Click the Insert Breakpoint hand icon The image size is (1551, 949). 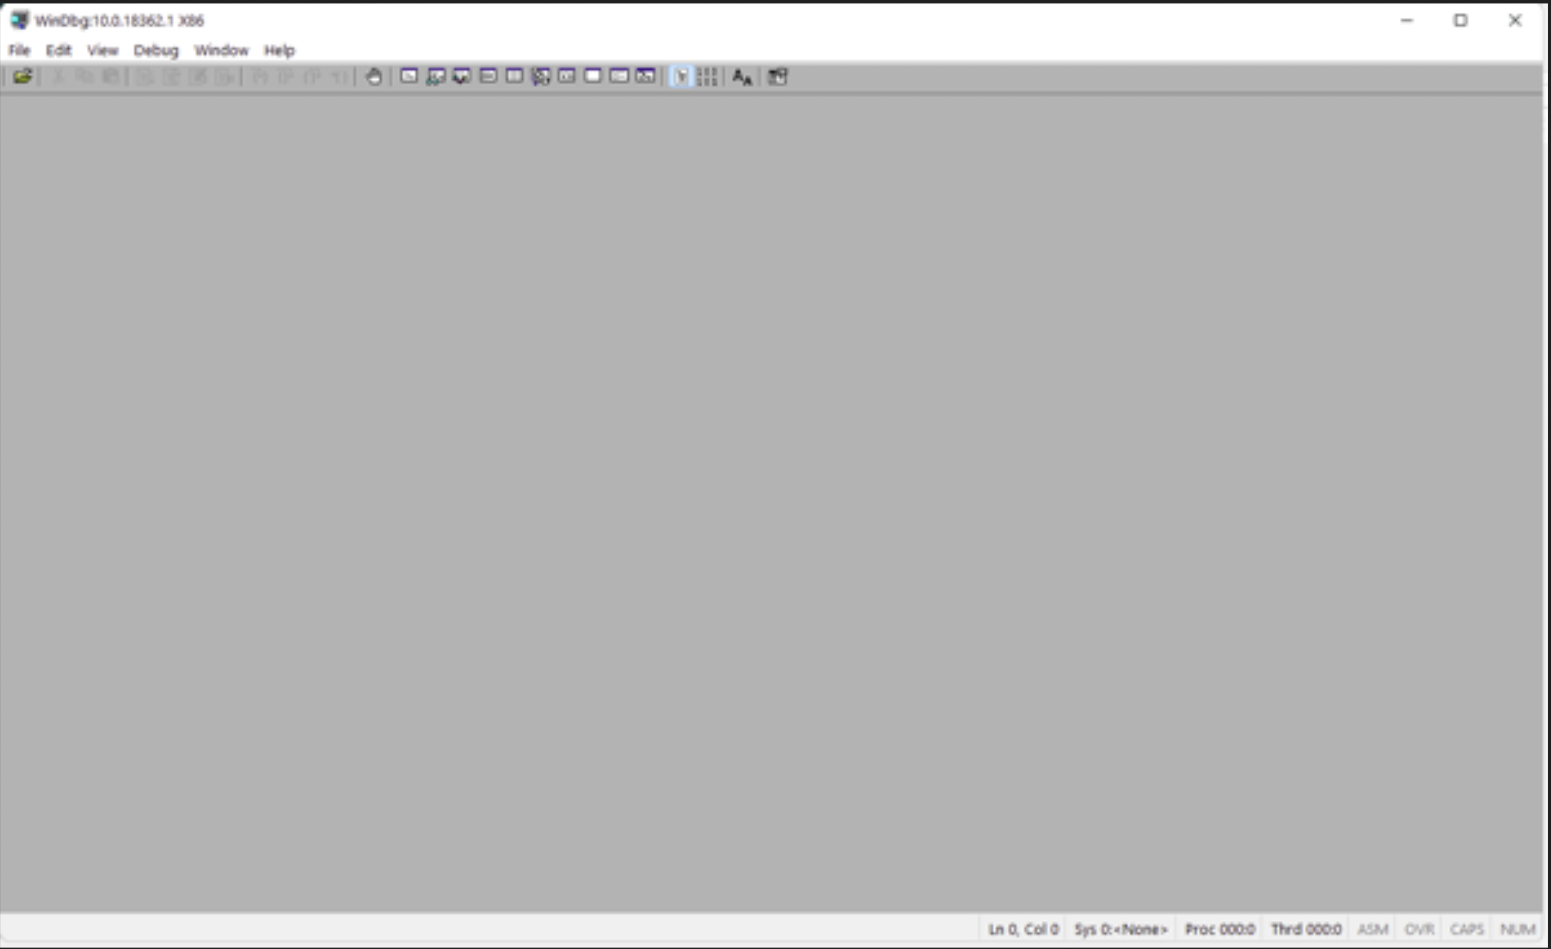(x=373, y=77)
